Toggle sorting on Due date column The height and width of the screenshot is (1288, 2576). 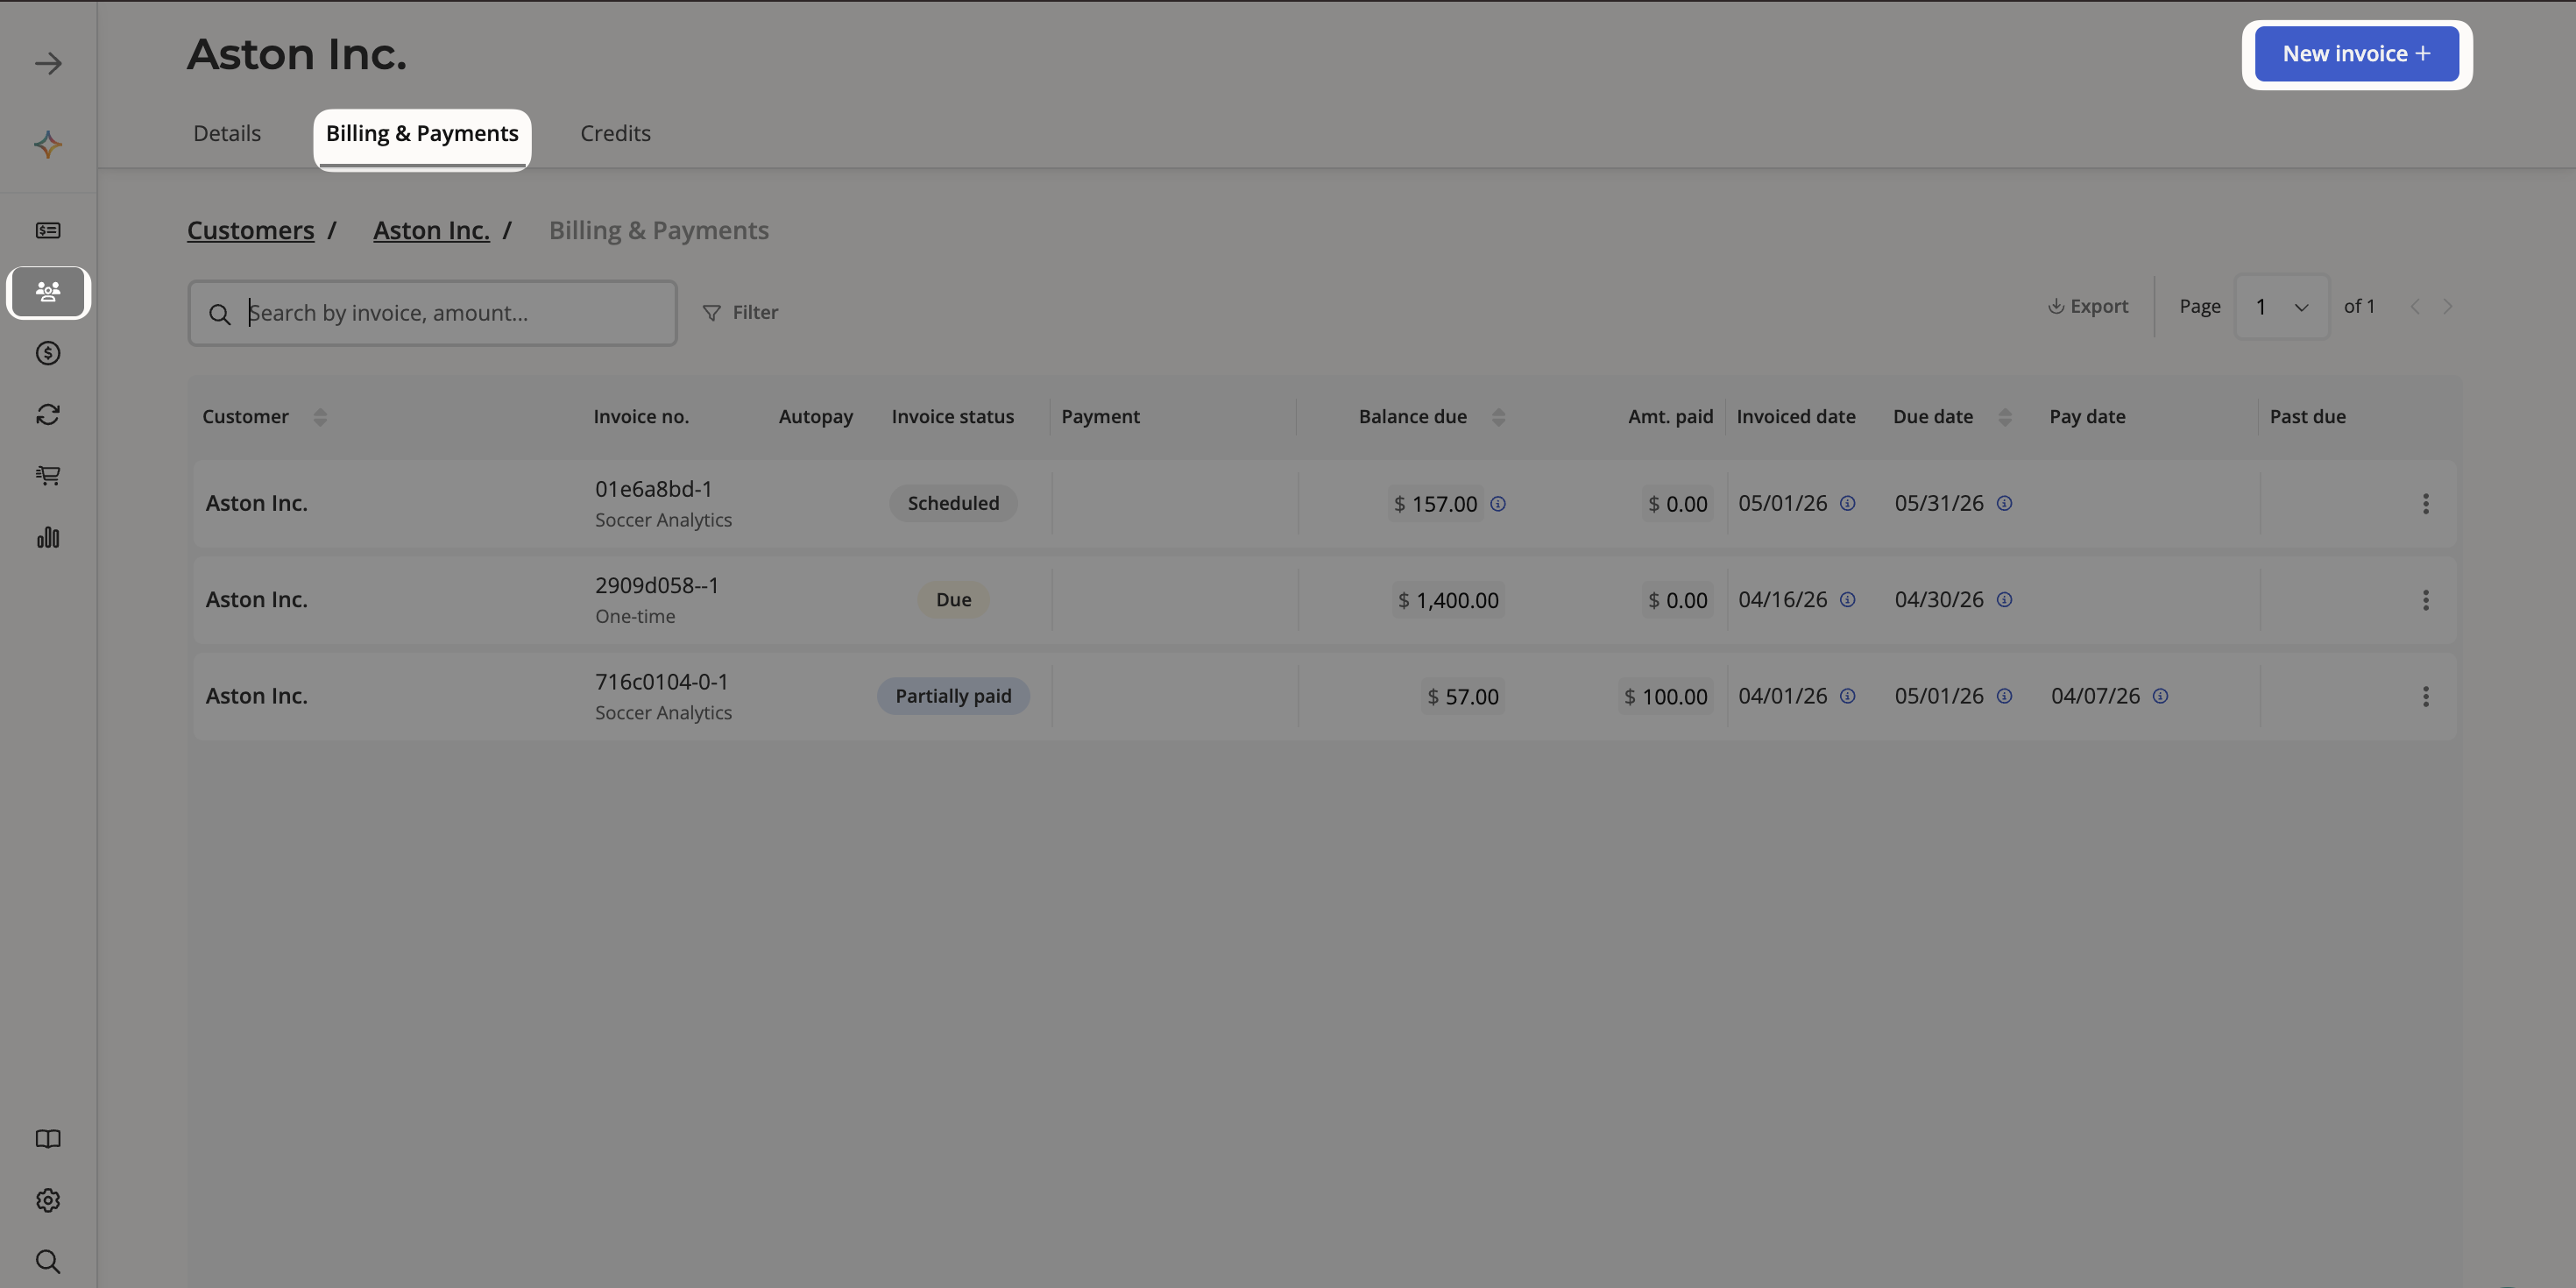pos(2004,416)
